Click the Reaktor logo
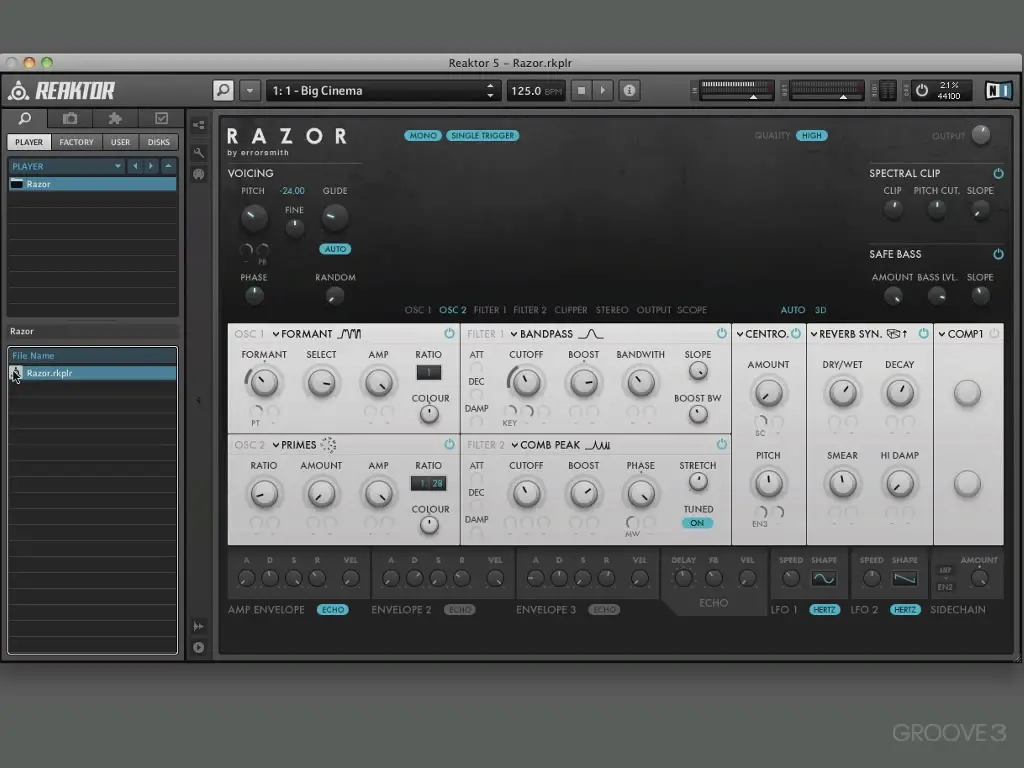This screenshot has width=1024, height=768. (x=62, y=91)
